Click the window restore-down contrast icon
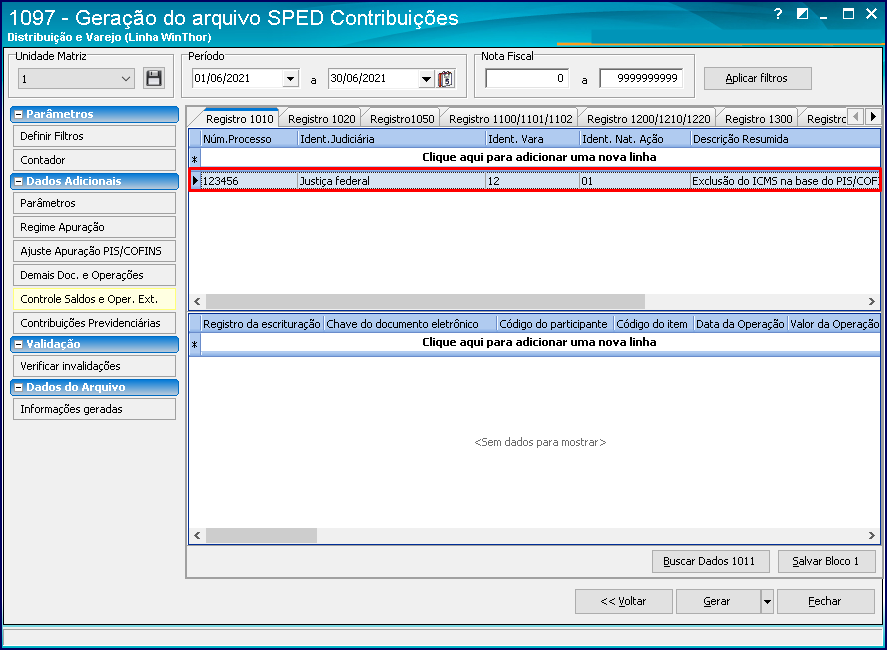Image resolution: width=887 pixels, height=650 pixels. coord(802,14)
